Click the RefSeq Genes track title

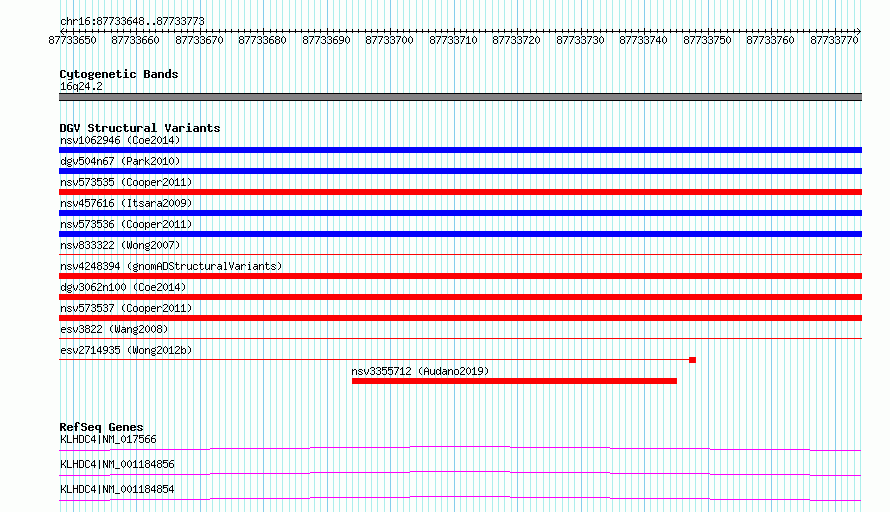pyautogui.click(x=101, y=427)
